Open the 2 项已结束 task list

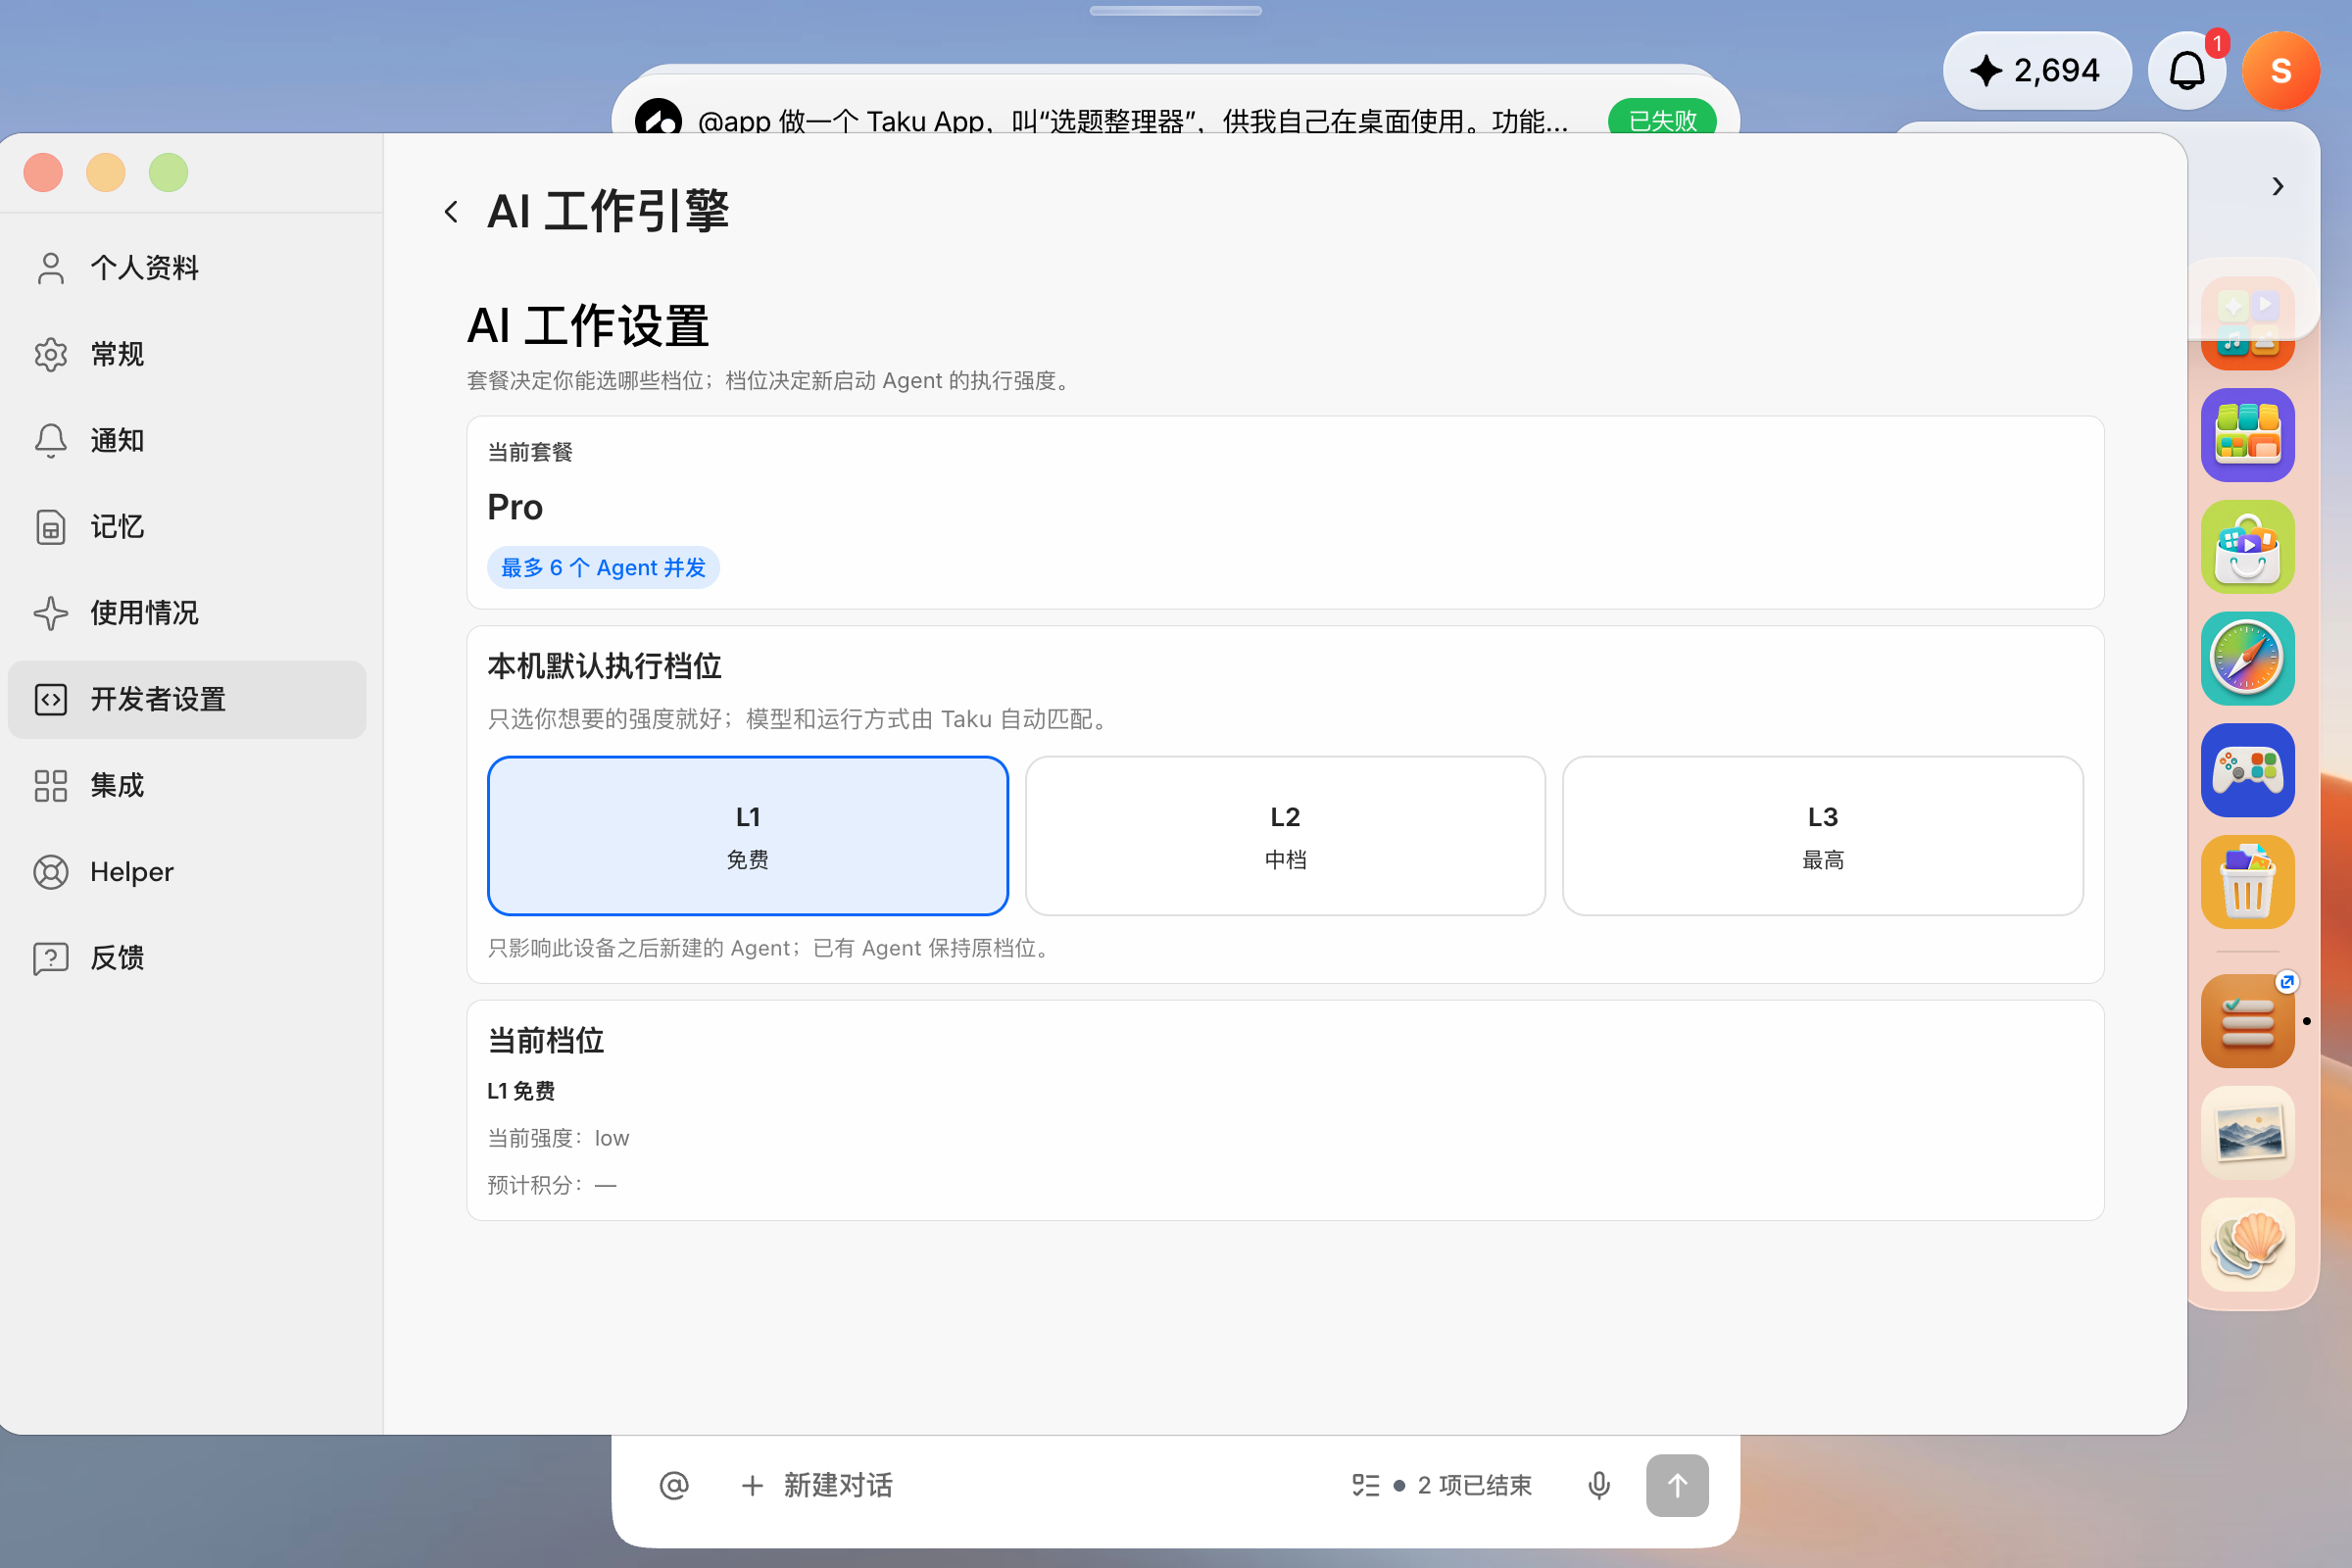coord(1441,1485)
